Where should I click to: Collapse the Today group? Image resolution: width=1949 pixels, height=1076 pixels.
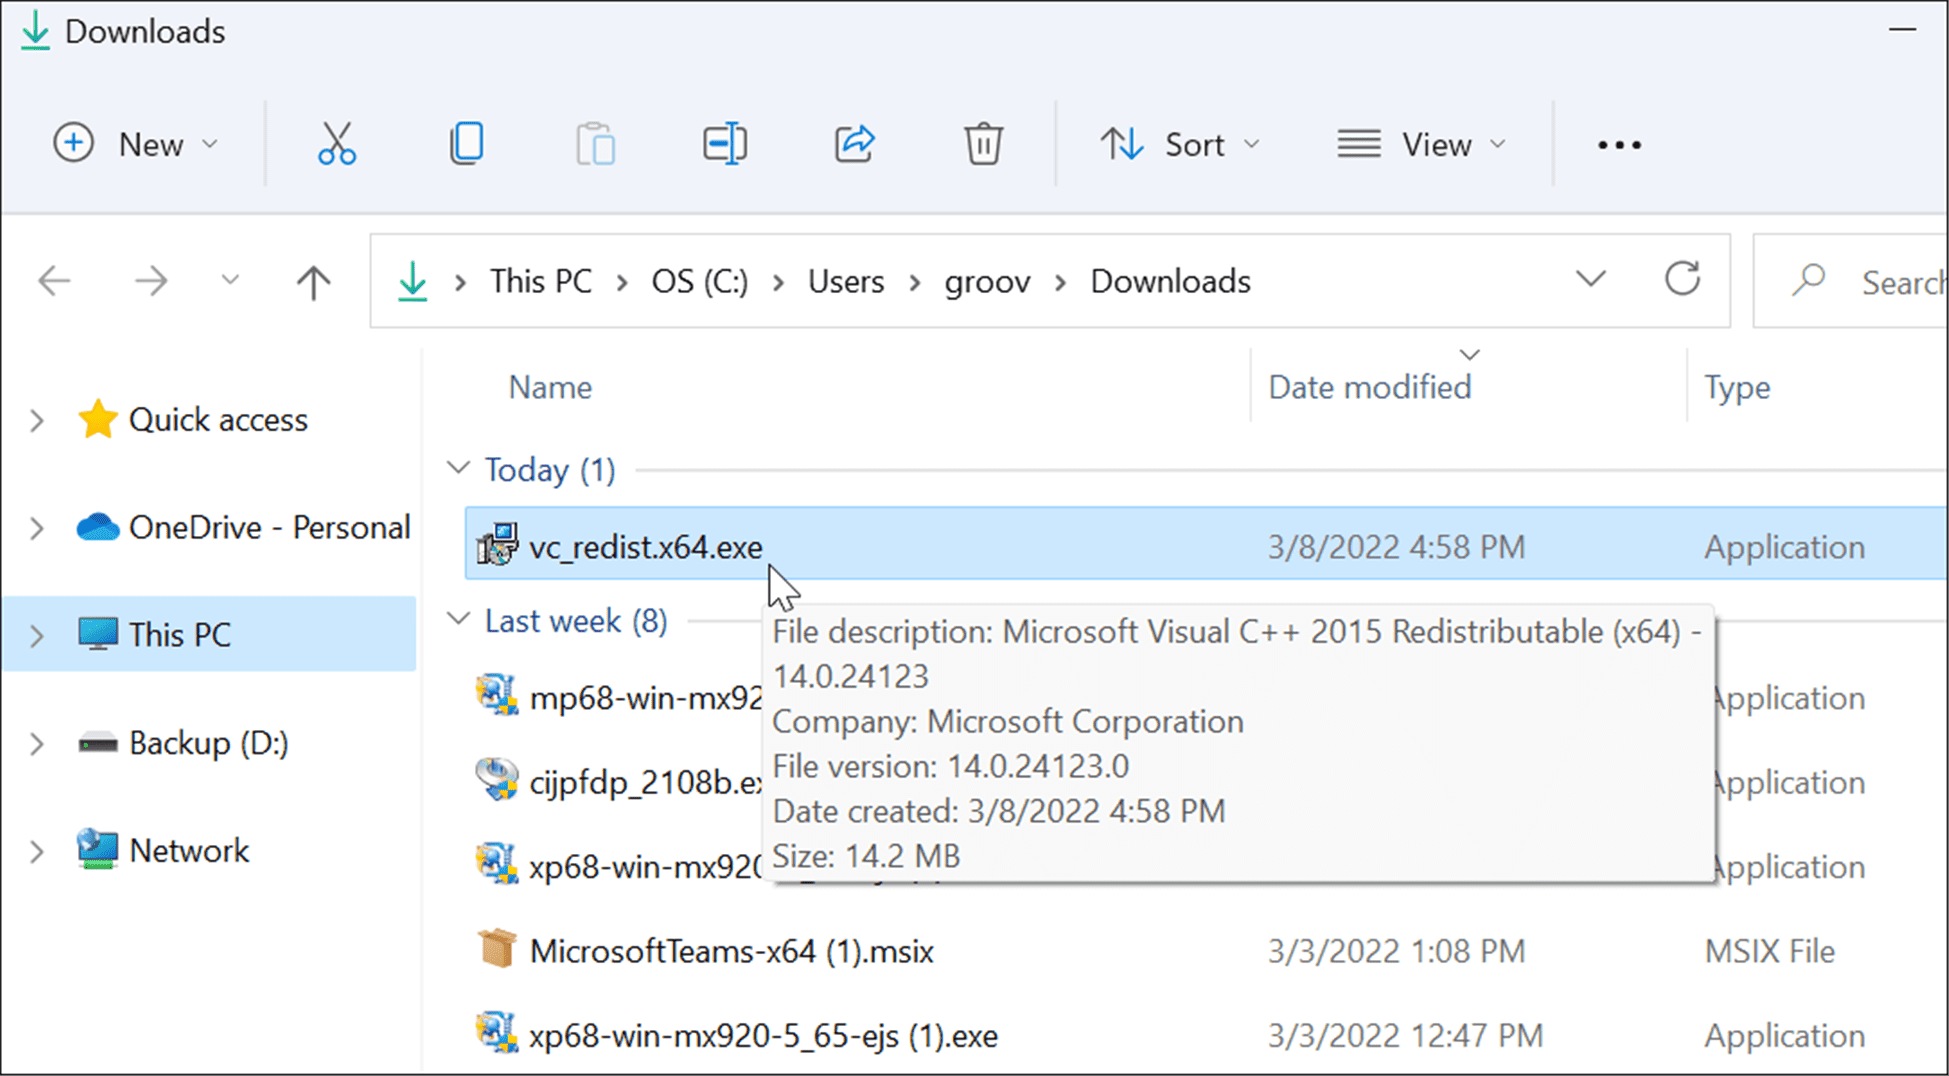point(459,467)
